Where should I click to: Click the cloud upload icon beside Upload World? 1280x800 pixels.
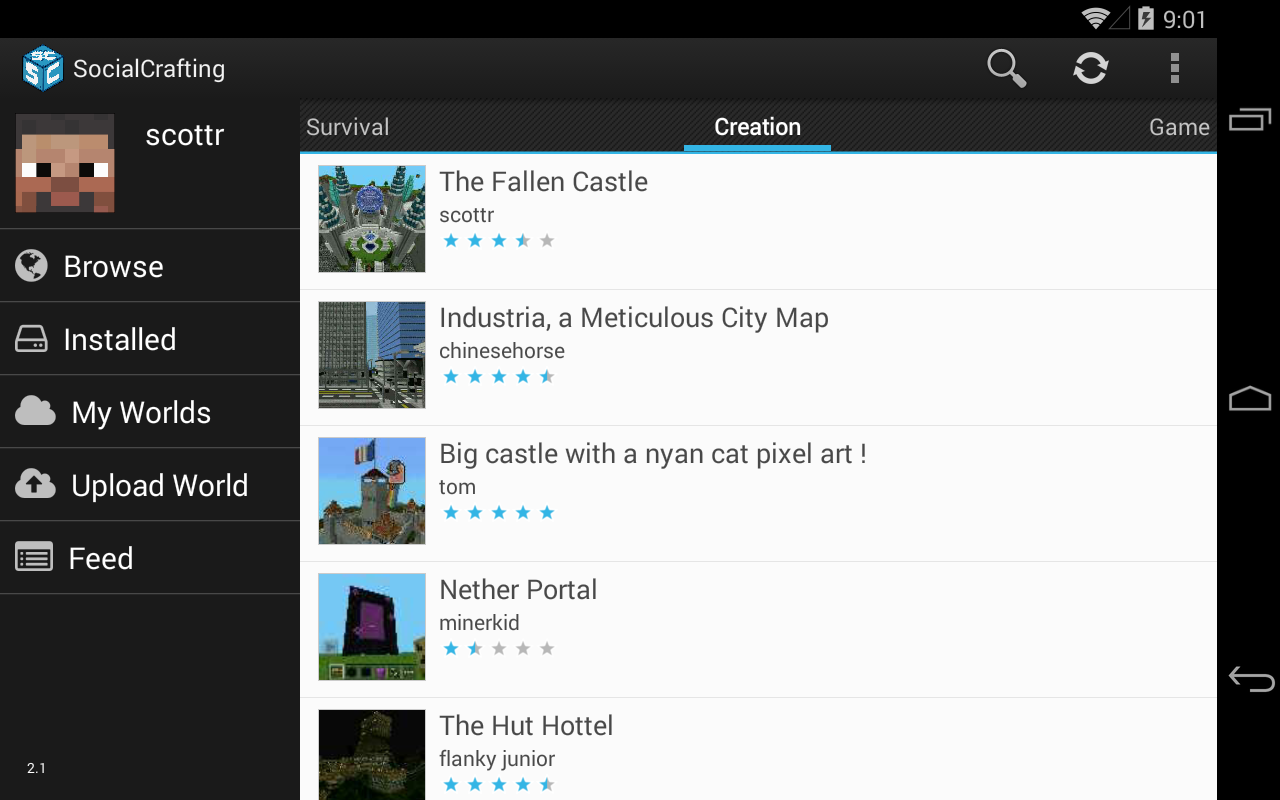tap(35, 484)
